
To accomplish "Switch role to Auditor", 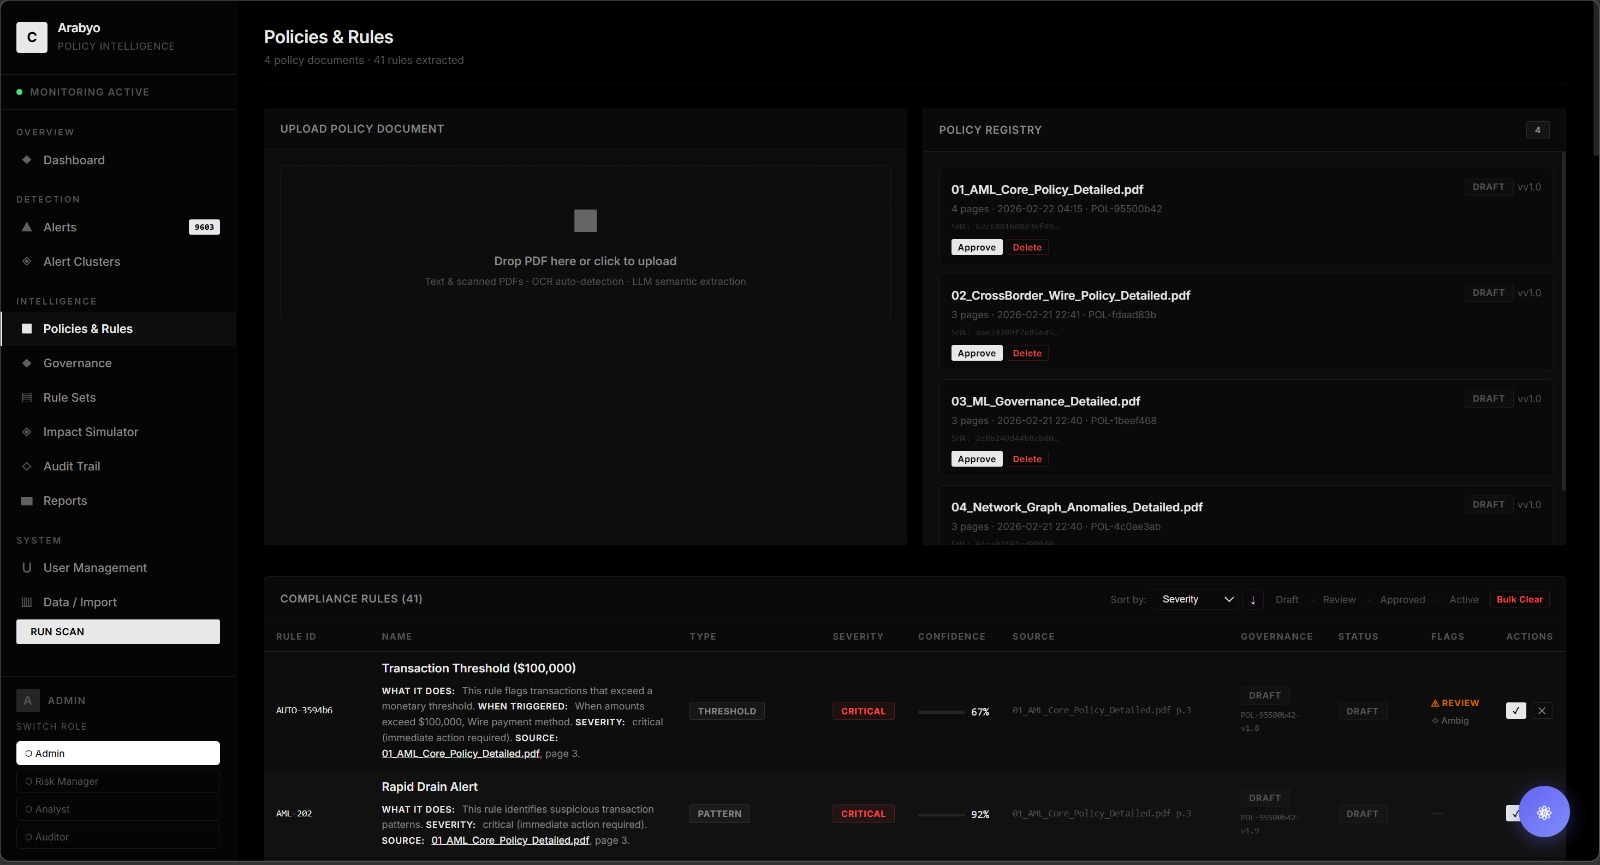I will [118, 837].
